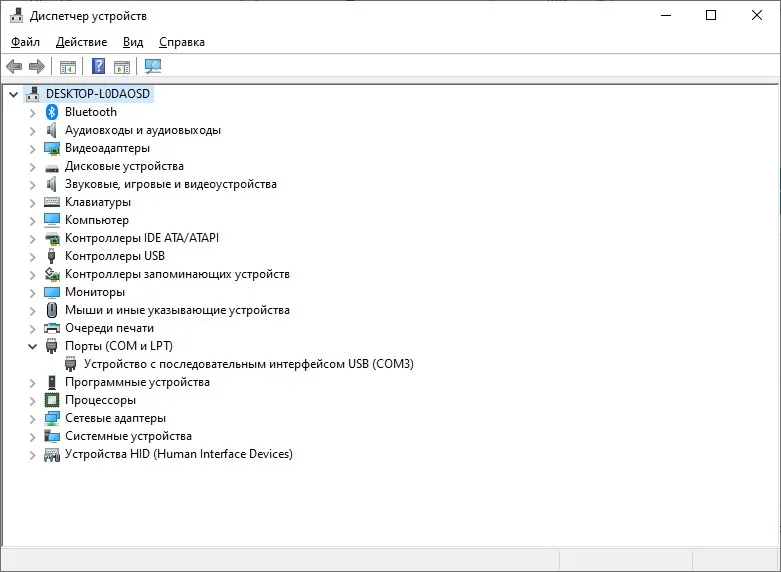The image size is (781, 572).
Task: Click the mouse icon for Мыши и иные указывающие устройства
Action: tap(52, 310)
